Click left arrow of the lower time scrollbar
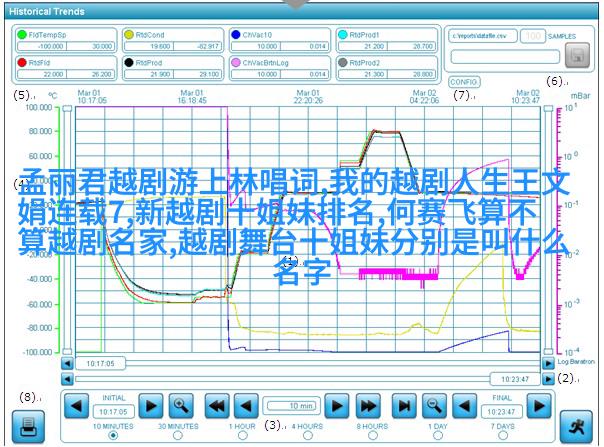 (x=67, y=379)
